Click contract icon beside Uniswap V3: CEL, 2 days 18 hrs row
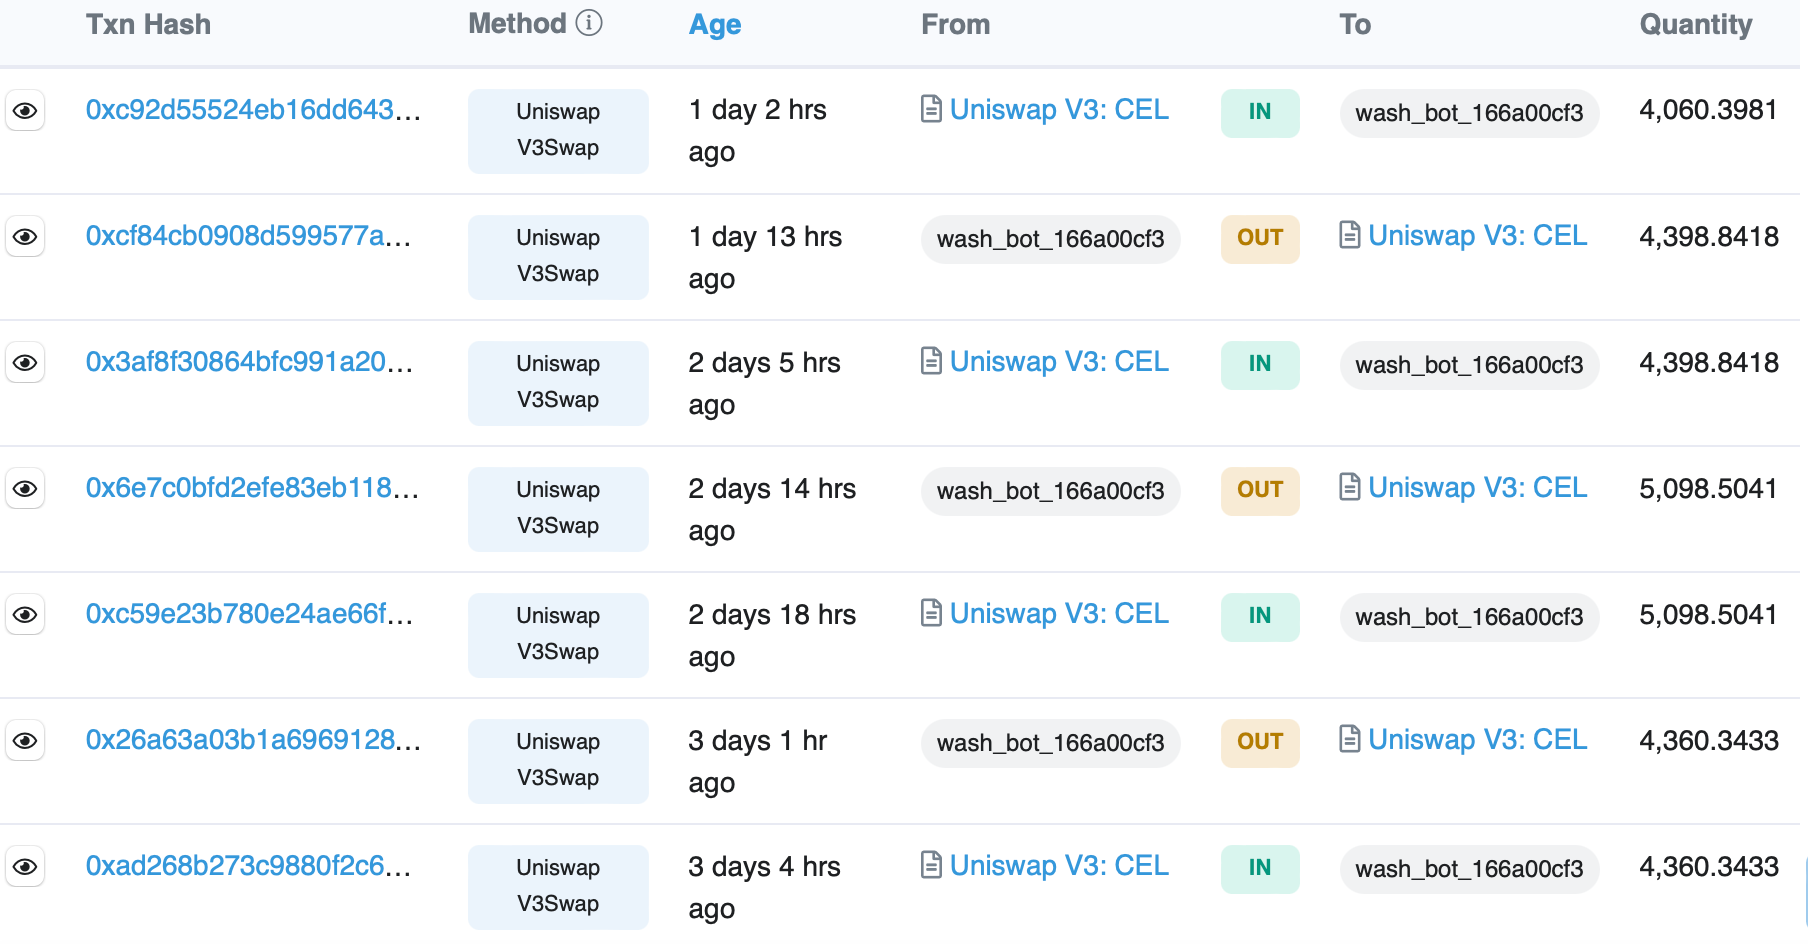Viewport: 1808px width, 944px height. coord(931,613)
